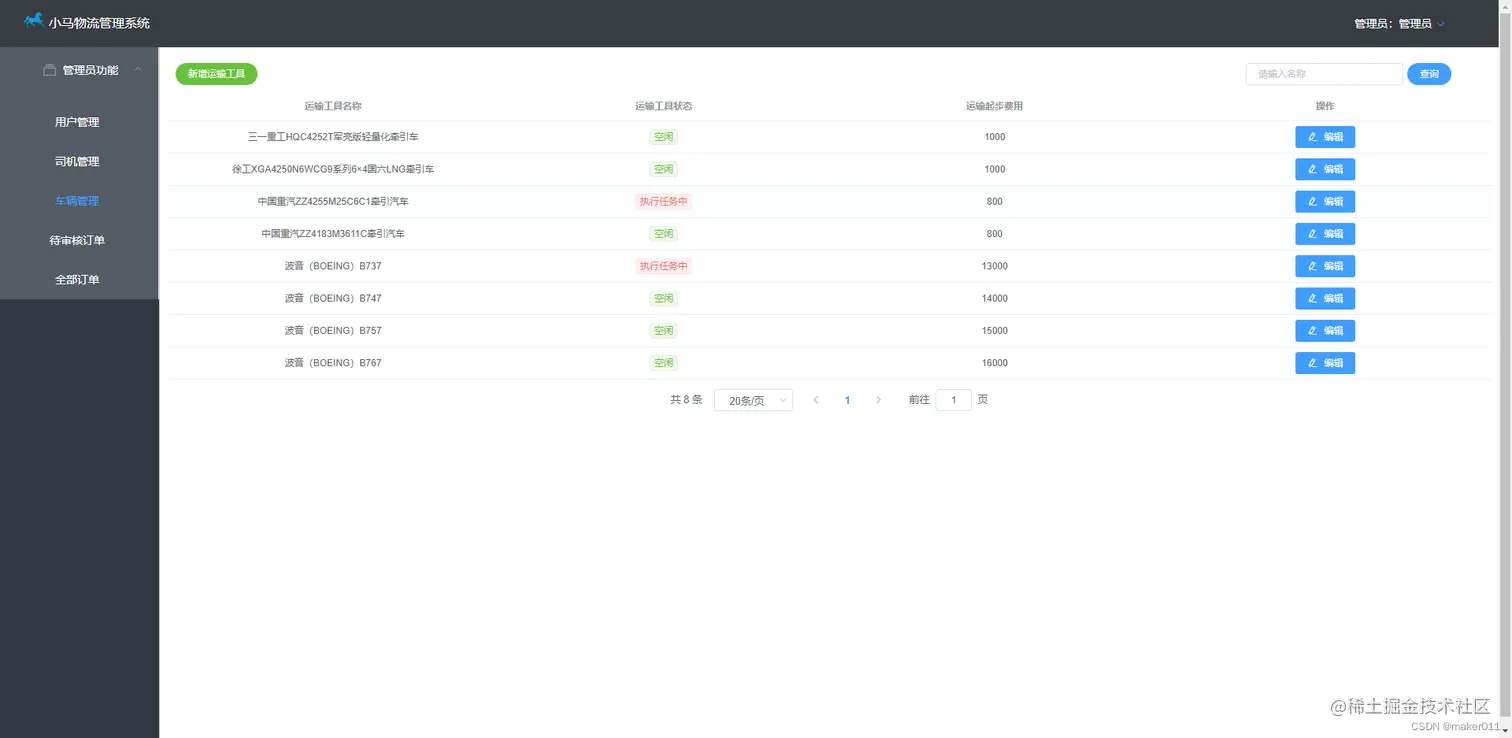Screen dimensions: 1512x738
Task: Edit the 波音 B767 row
Action: (1325, 363)
